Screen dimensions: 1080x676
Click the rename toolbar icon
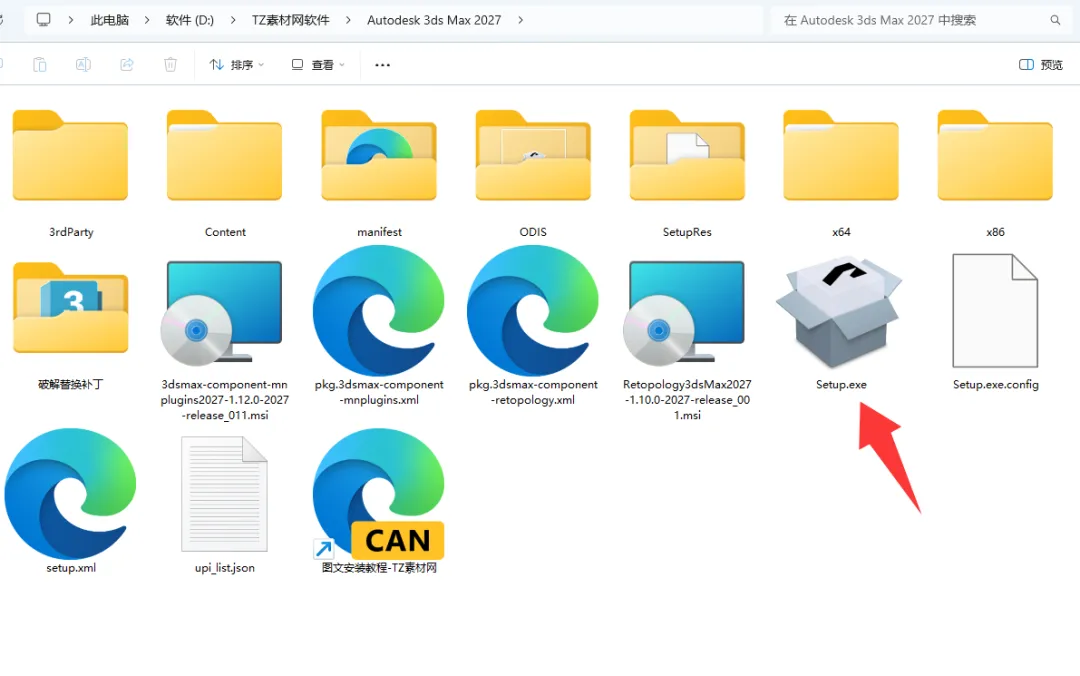click(83, 64)
